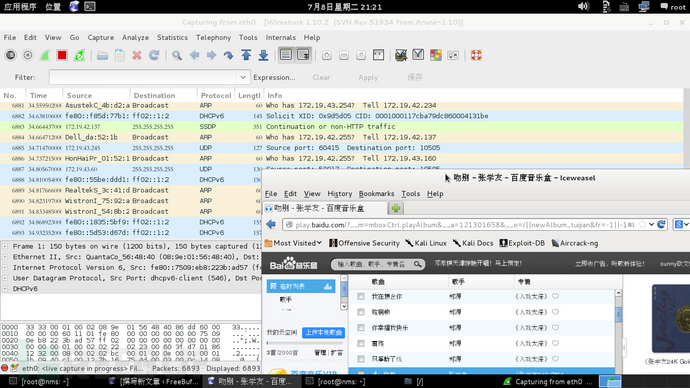Tick the first song checkbox in playlist

coord(361,296)
